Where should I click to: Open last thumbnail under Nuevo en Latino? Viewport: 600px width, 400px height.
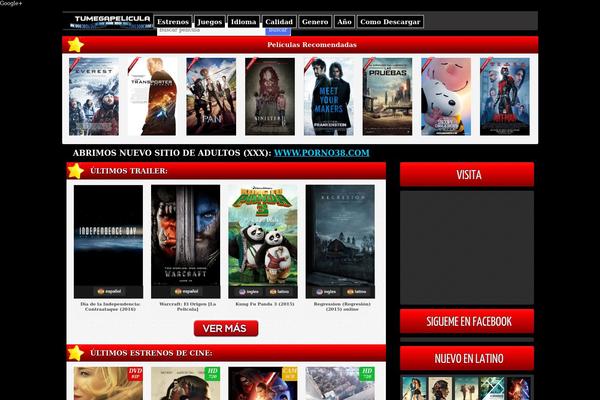coord(519,389)
